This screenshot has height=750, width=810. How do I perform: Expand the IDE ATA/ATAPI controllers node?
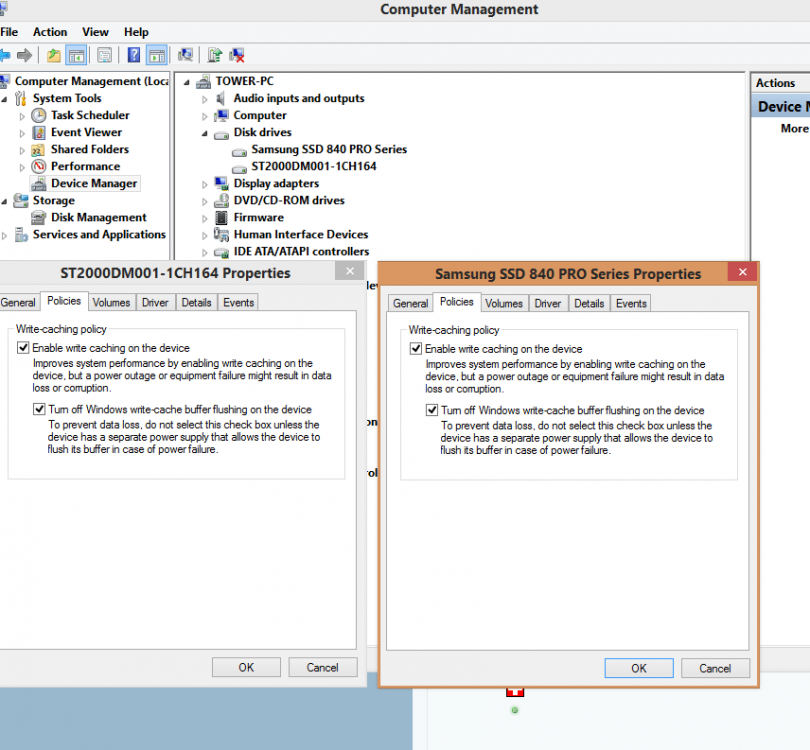tap(205, 253)
